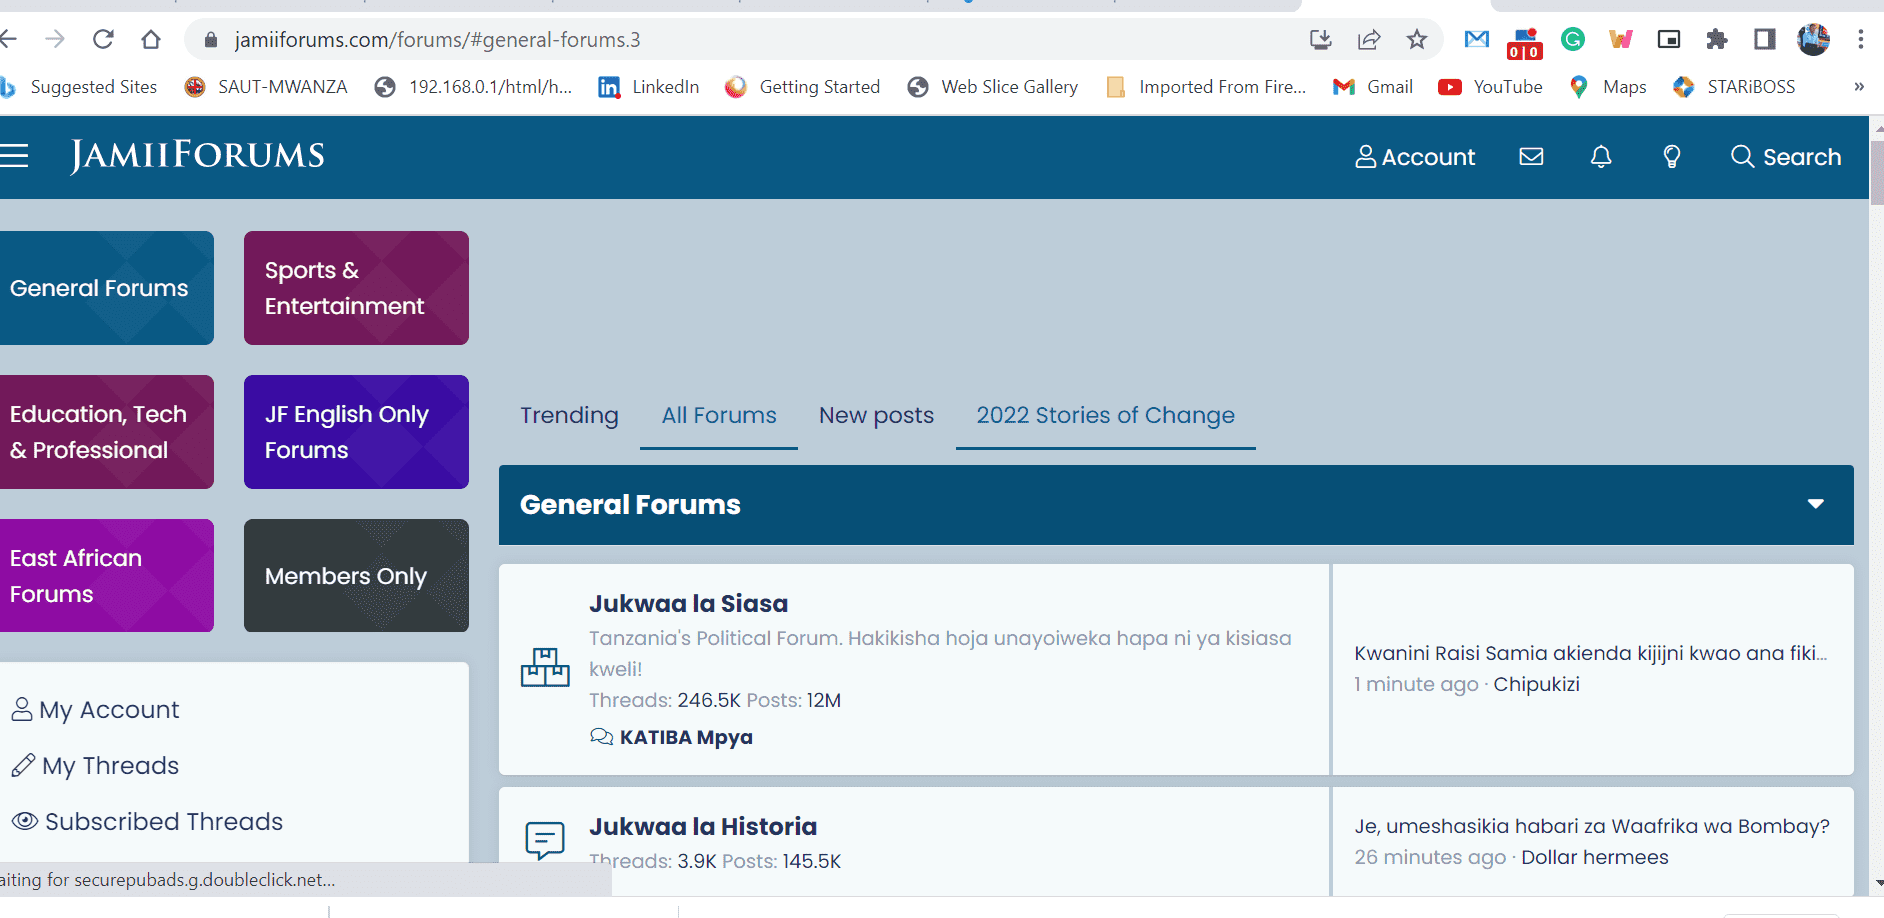This screenshot has height=918, width=1884.
Task: Open the Jukwaa la Historia forum link
Action: 703,826
